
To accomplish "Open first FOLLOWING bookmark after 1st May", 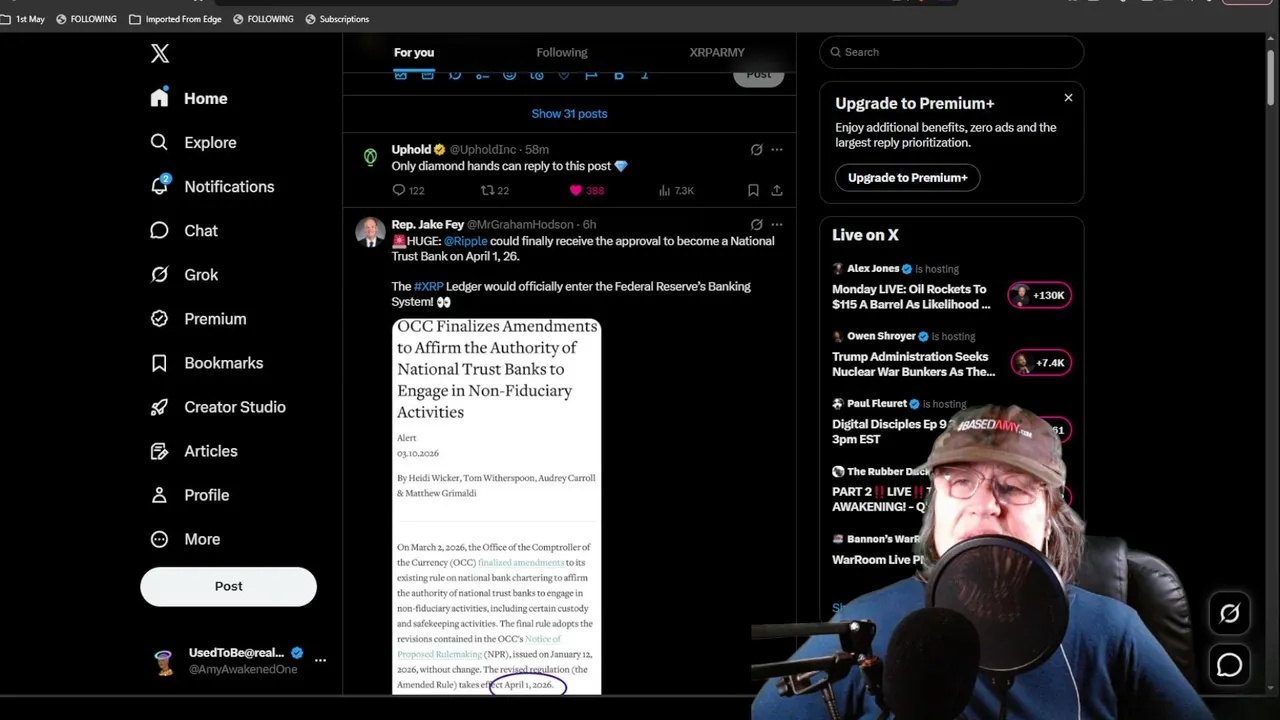I will coord(86,19).
